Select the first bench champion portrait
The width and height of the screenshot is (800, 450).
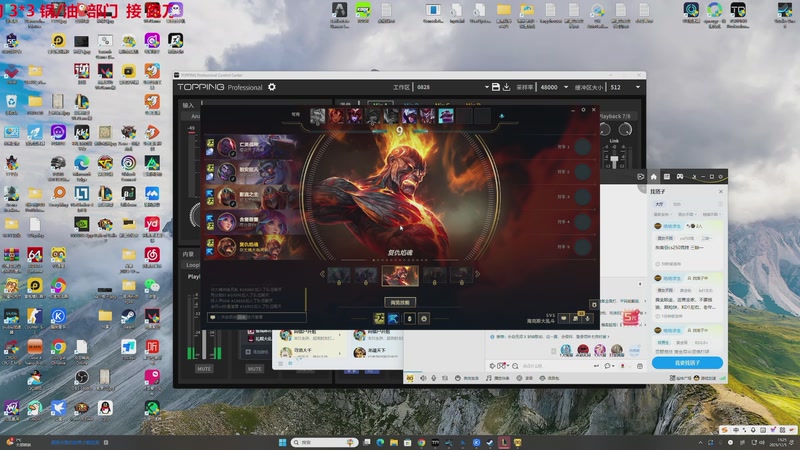pos(317,116)
